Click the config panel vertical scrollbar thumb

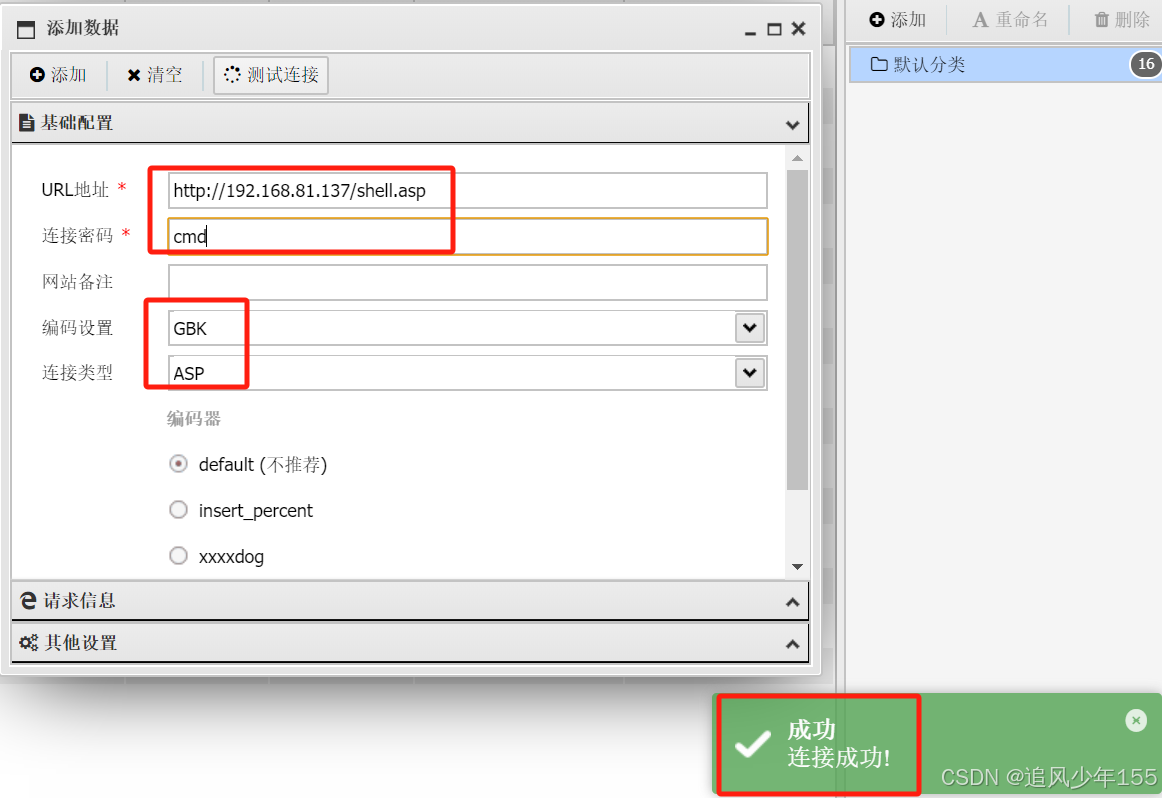(x=797, y=330)
